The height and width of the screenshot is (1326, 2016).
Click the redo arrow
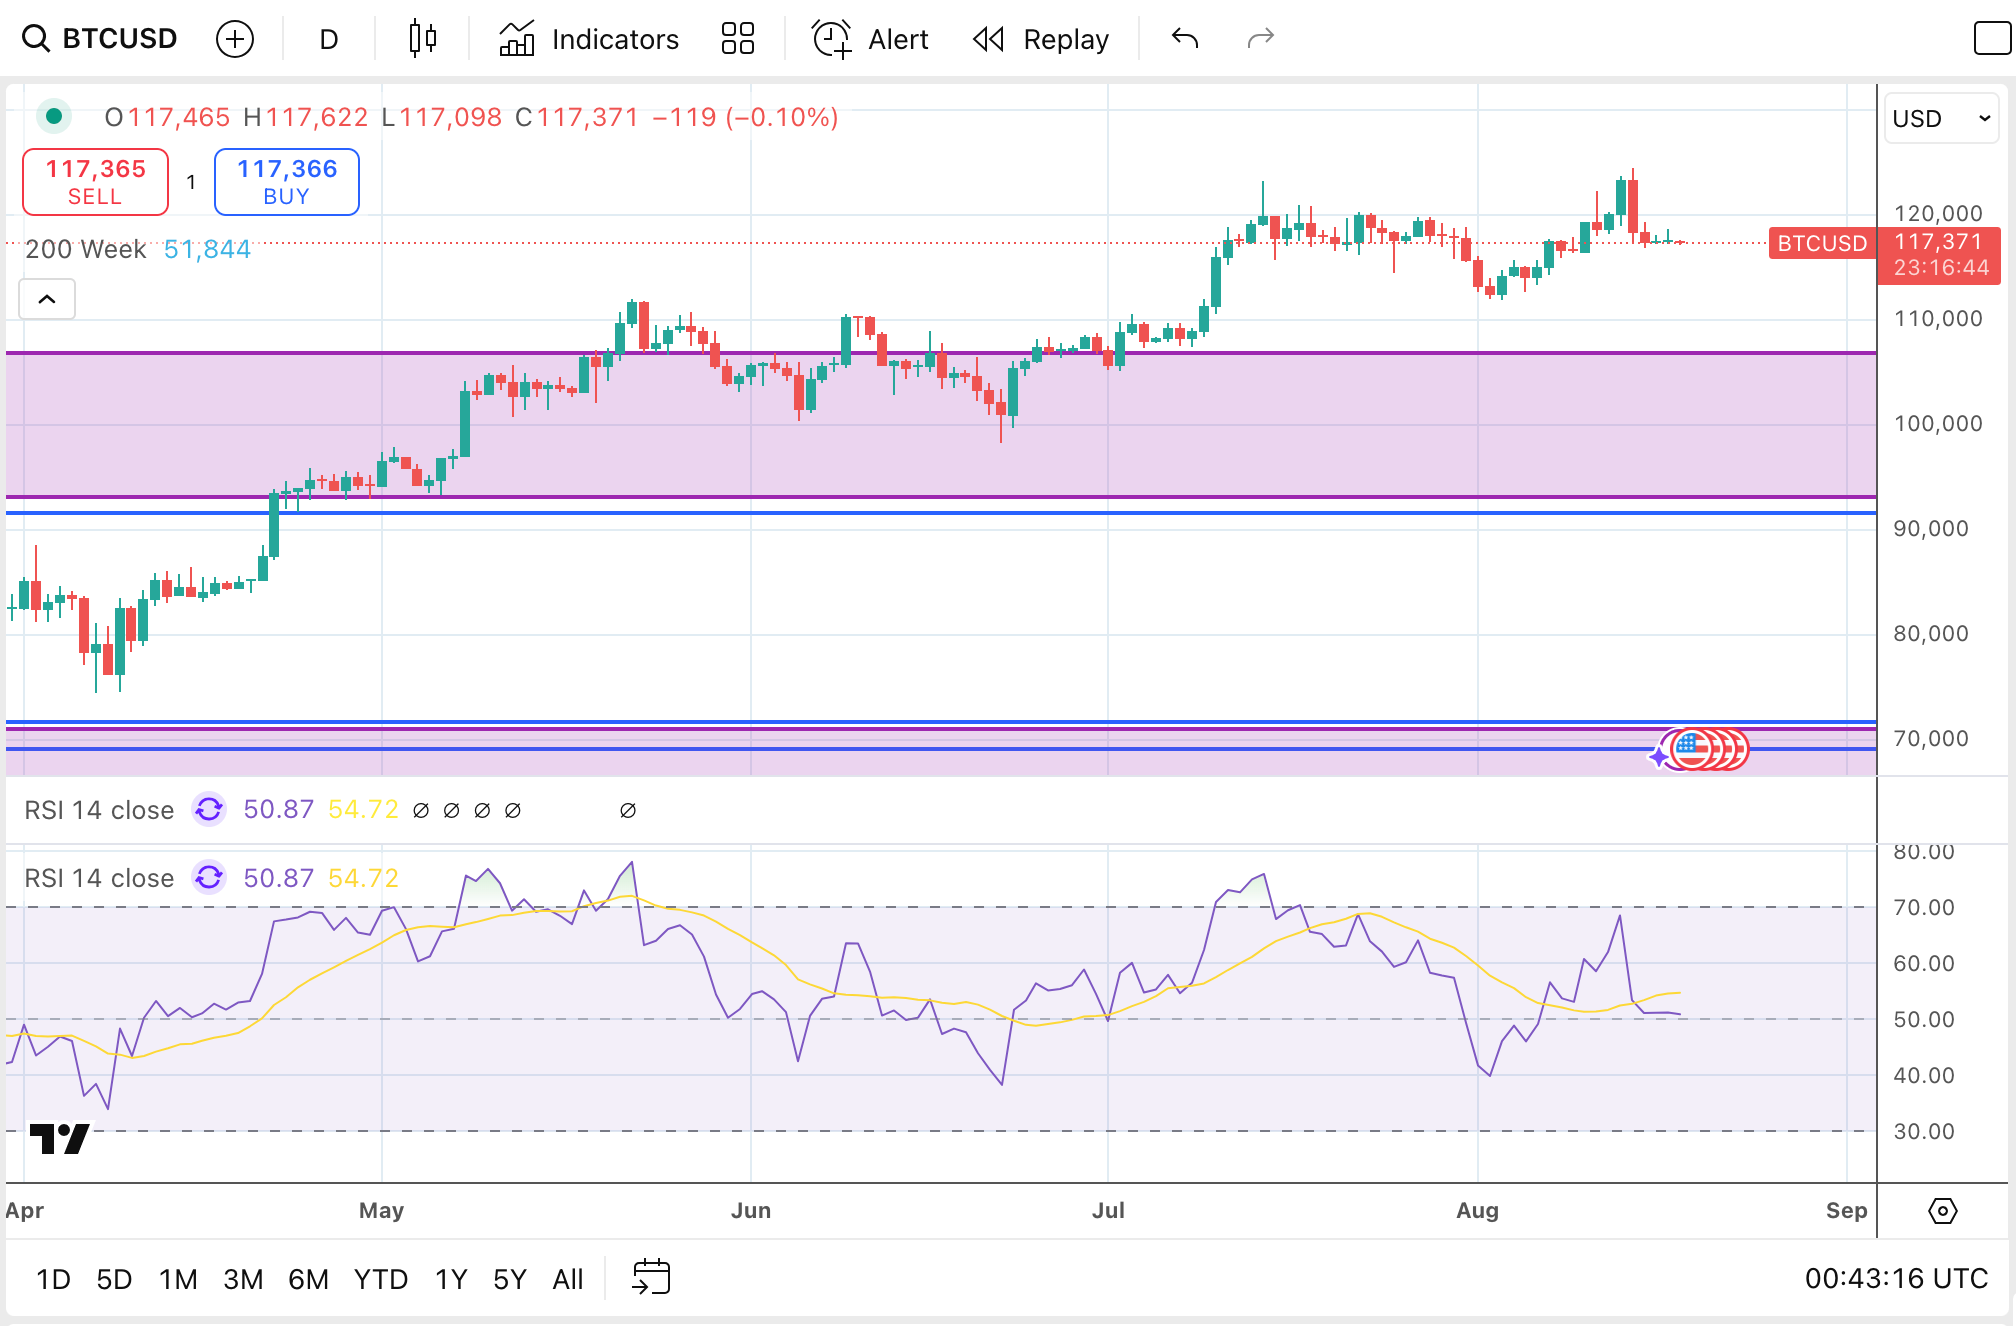point(1260,39)
